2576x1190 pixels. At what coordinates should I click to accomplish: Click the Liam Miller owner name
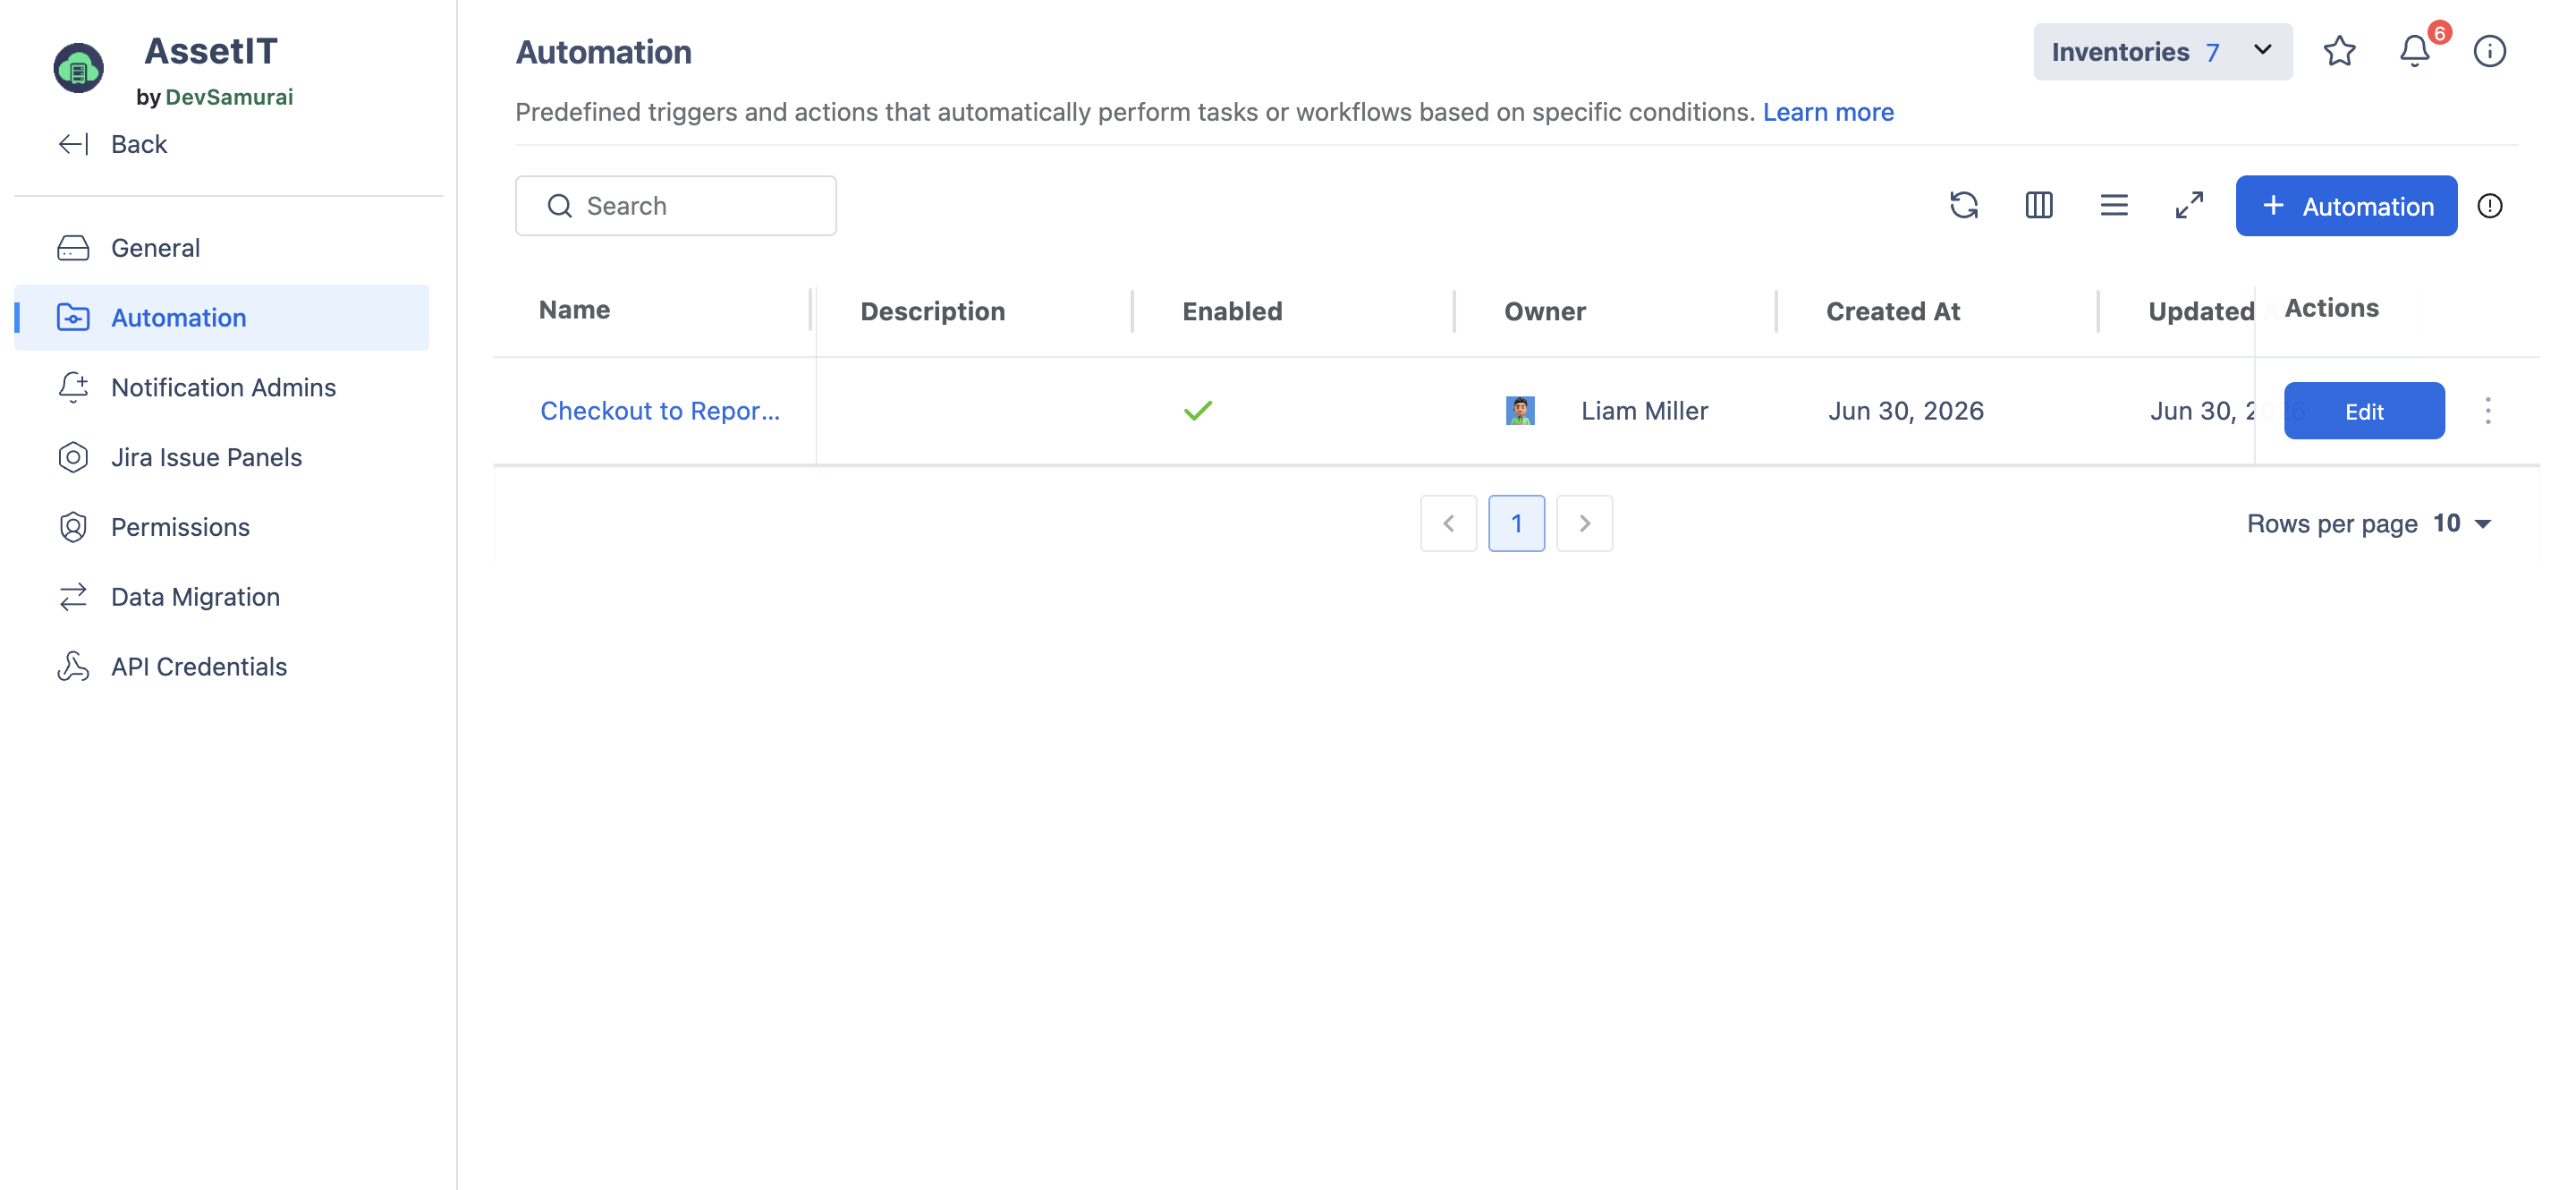tap(1644, 411)
